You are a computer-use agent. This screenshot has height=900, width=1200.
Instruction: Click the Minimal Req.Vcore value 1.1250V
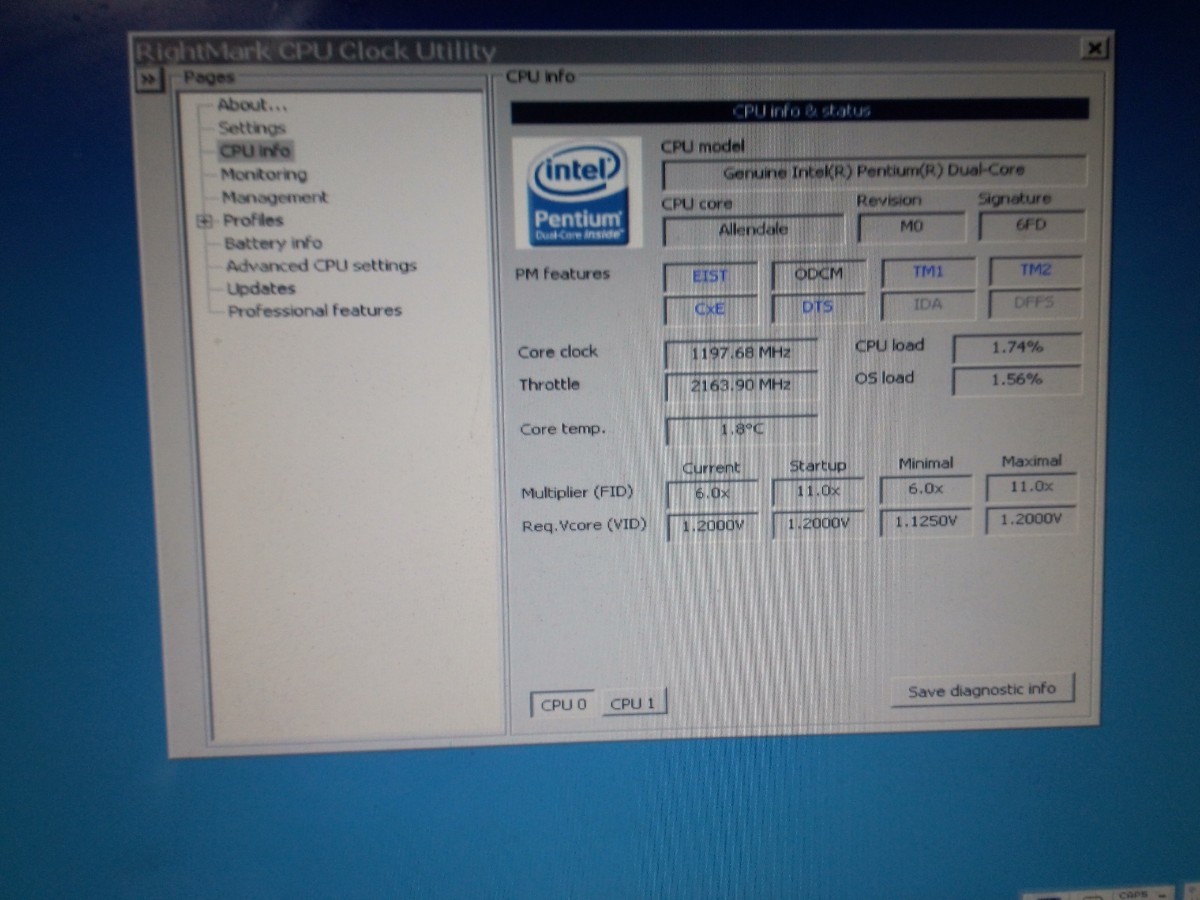925,522
